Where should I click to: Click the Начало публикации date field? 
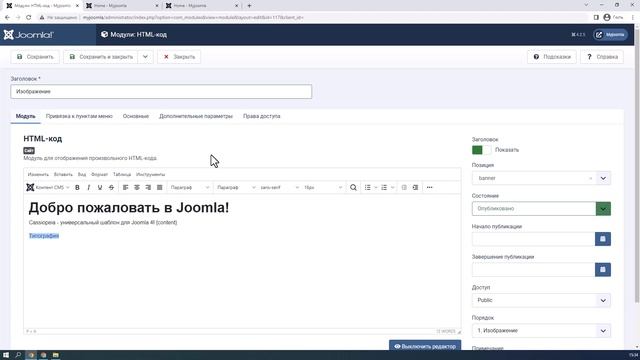tap(533, 239)
